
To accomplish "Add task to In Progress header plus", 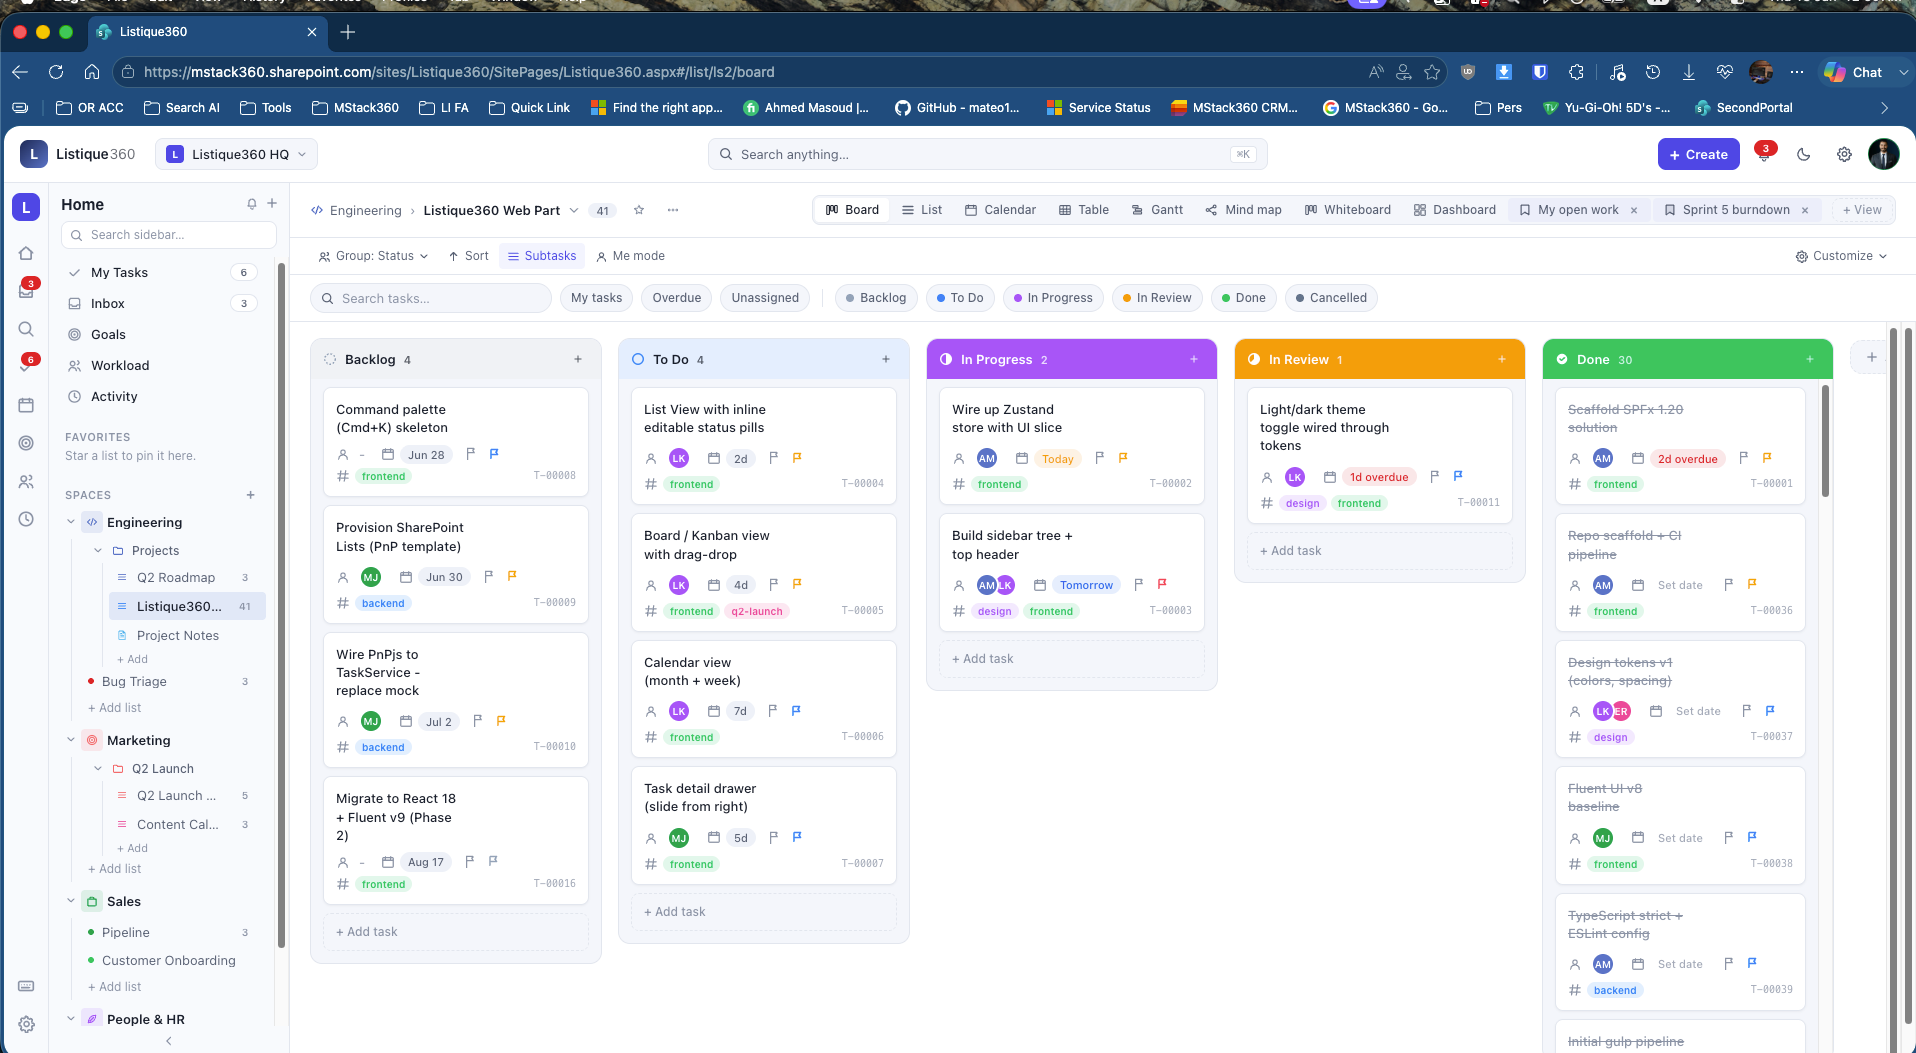I will pos(1194,359).
